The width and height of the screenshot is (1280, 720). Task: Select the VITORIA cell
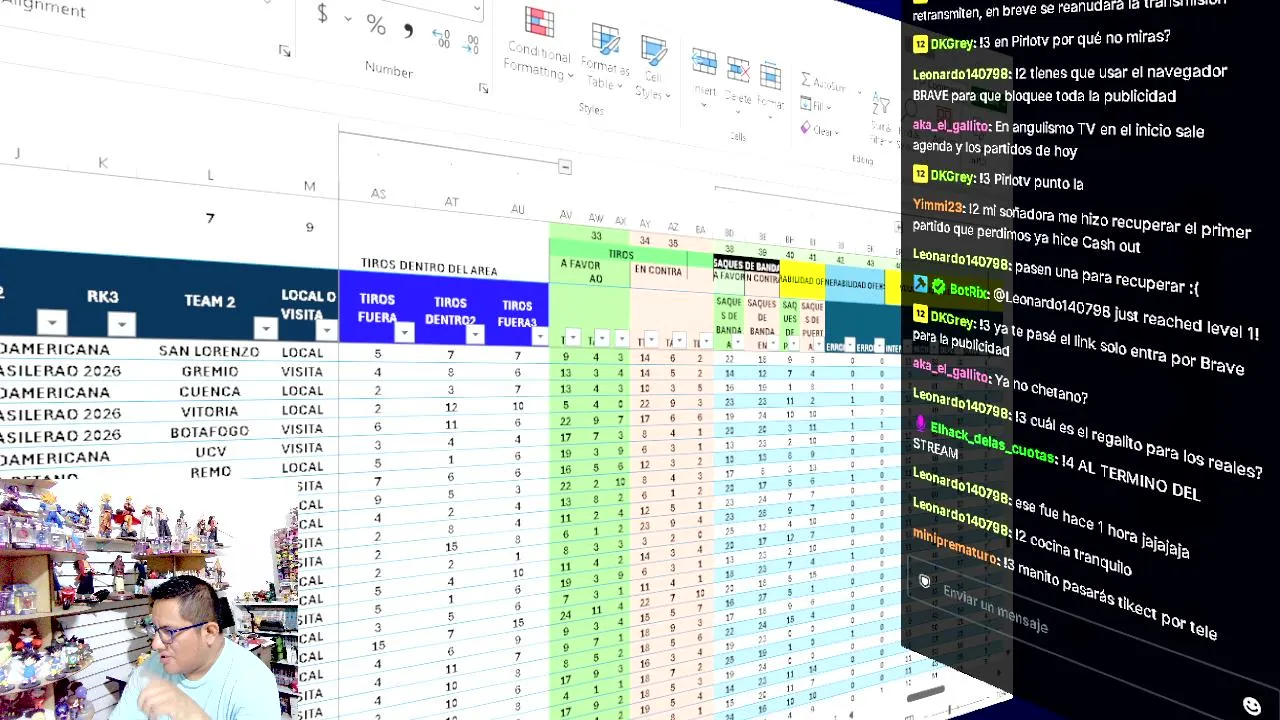pyautogui.click(x=210, y=411)
